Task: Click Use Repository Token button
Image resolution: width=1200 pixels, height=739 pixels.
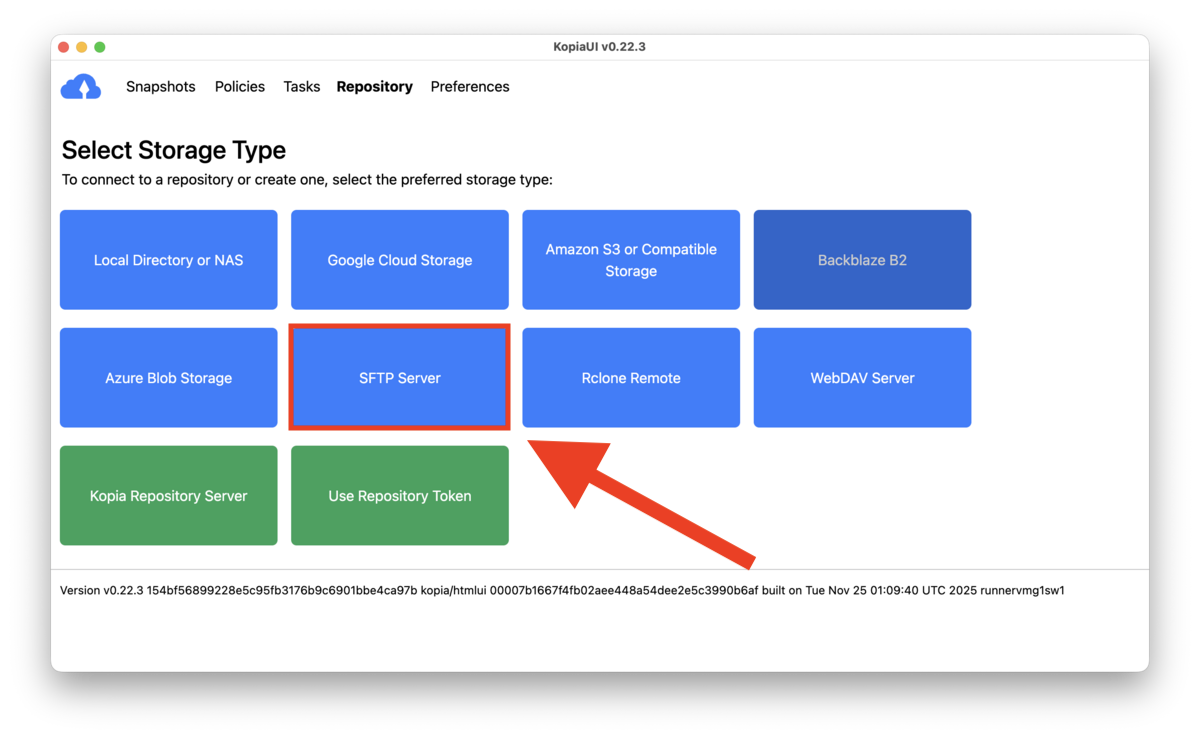Action: pos(400,496)
